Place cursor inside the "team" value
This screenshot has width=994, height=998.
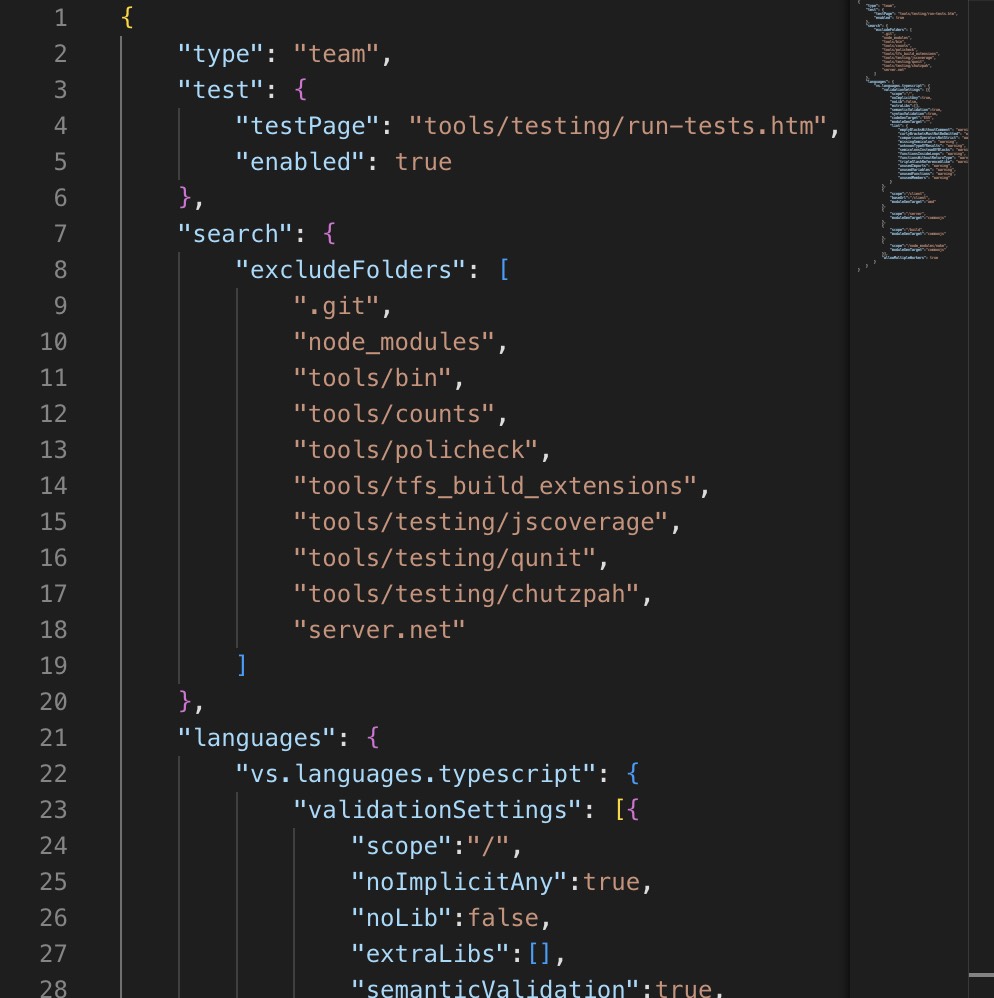pos(340,53)
